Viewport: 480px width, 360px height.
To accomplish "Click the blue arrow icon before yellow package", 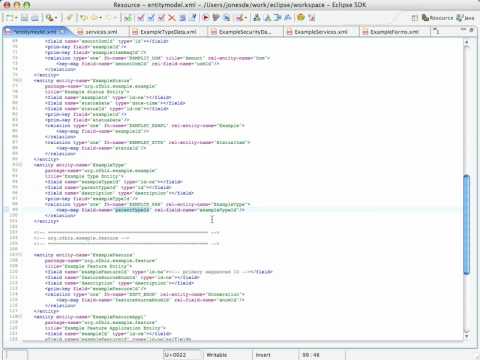I will [x=278, y=18].
